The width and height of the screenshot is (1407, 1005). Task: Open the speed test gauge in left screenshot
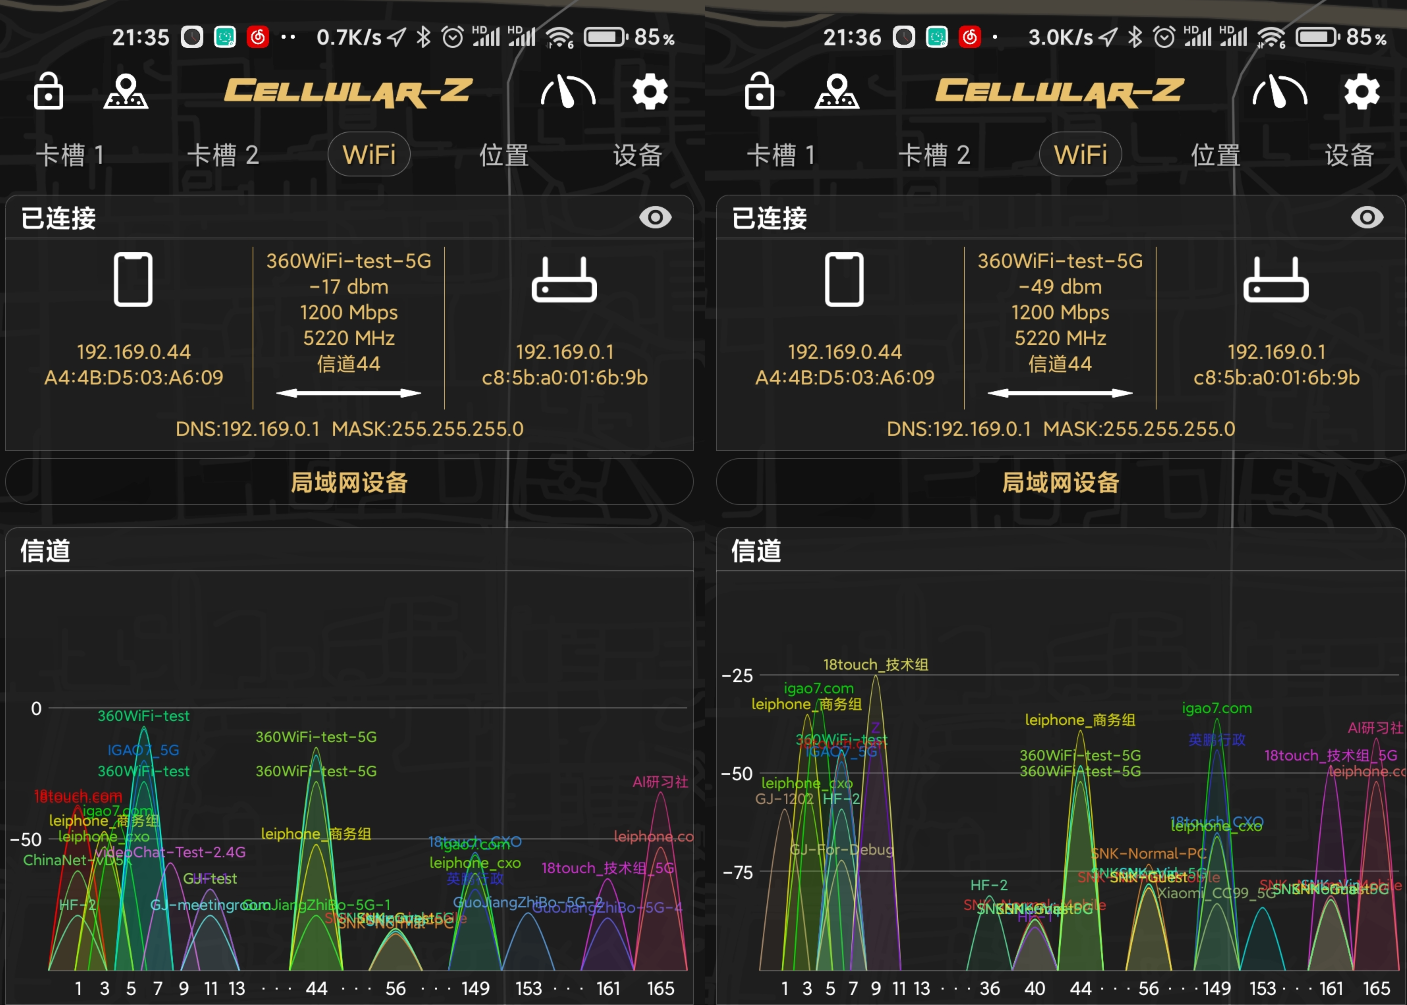click(568, 91)
